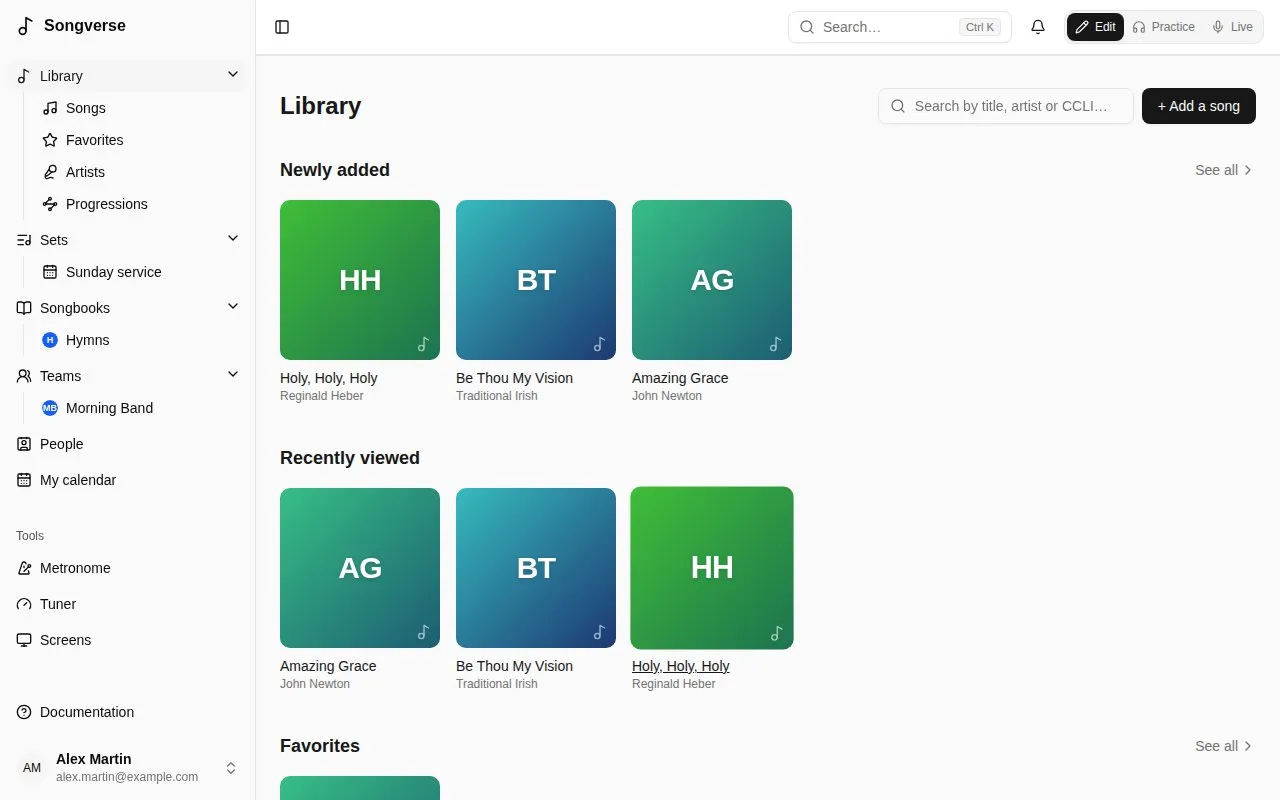
Task: Click the Progressions icon in sidebar
Action: point(50,204)
